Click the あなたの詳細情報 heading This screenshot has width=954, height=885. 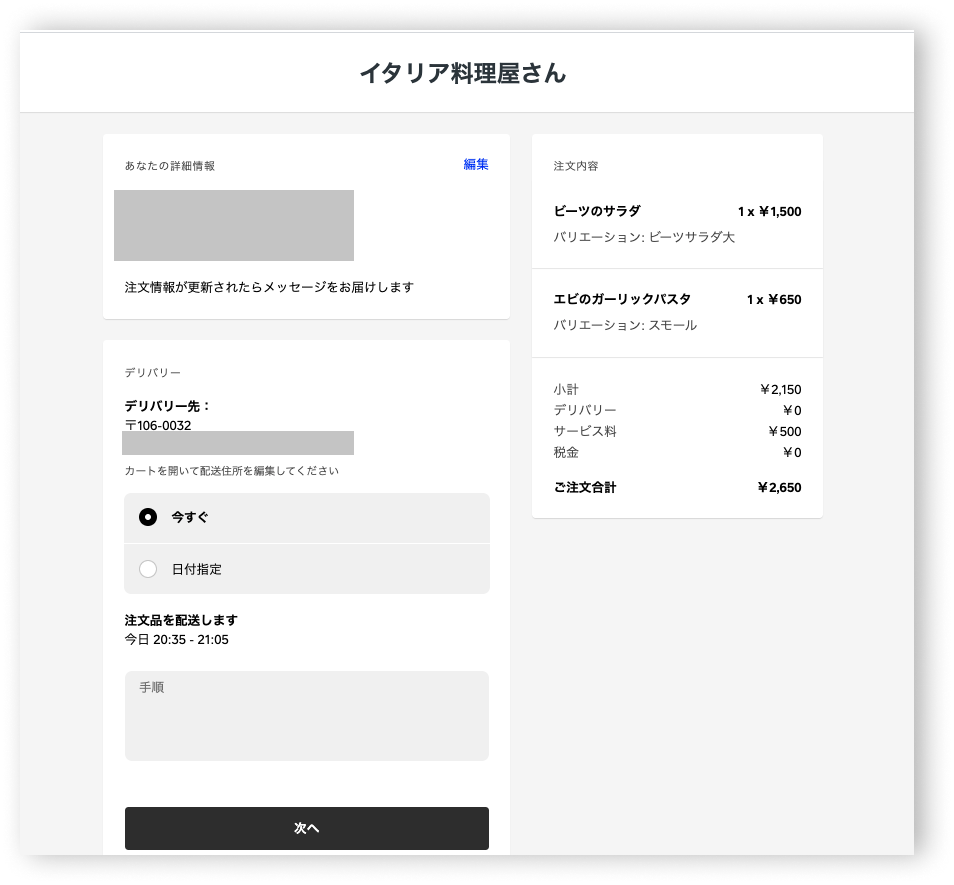coord(170,166)
